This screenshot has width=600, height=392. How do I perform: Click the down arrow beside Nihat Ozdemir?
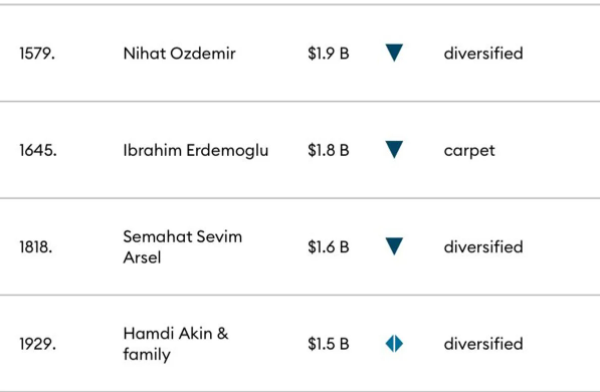(394, 53)
